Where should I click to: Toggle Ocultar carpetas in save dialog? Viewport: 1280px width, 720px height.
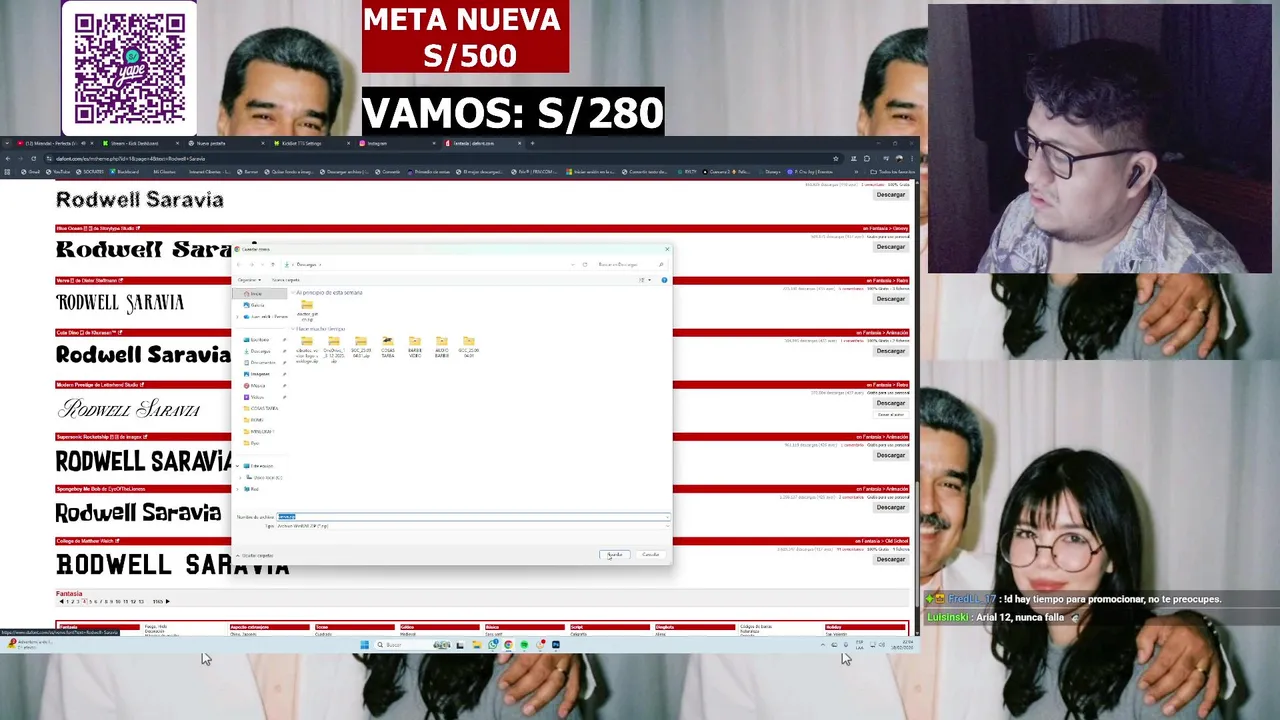click(x=255, y=555)
